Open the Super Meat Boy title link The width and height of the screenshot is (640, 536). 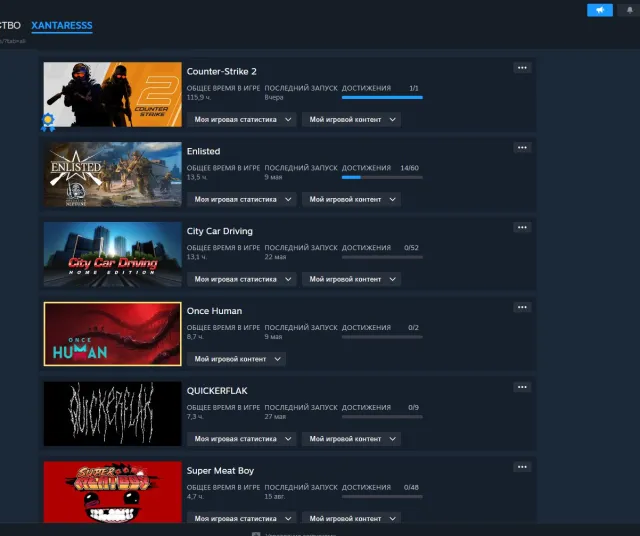(x=220, y=471)
